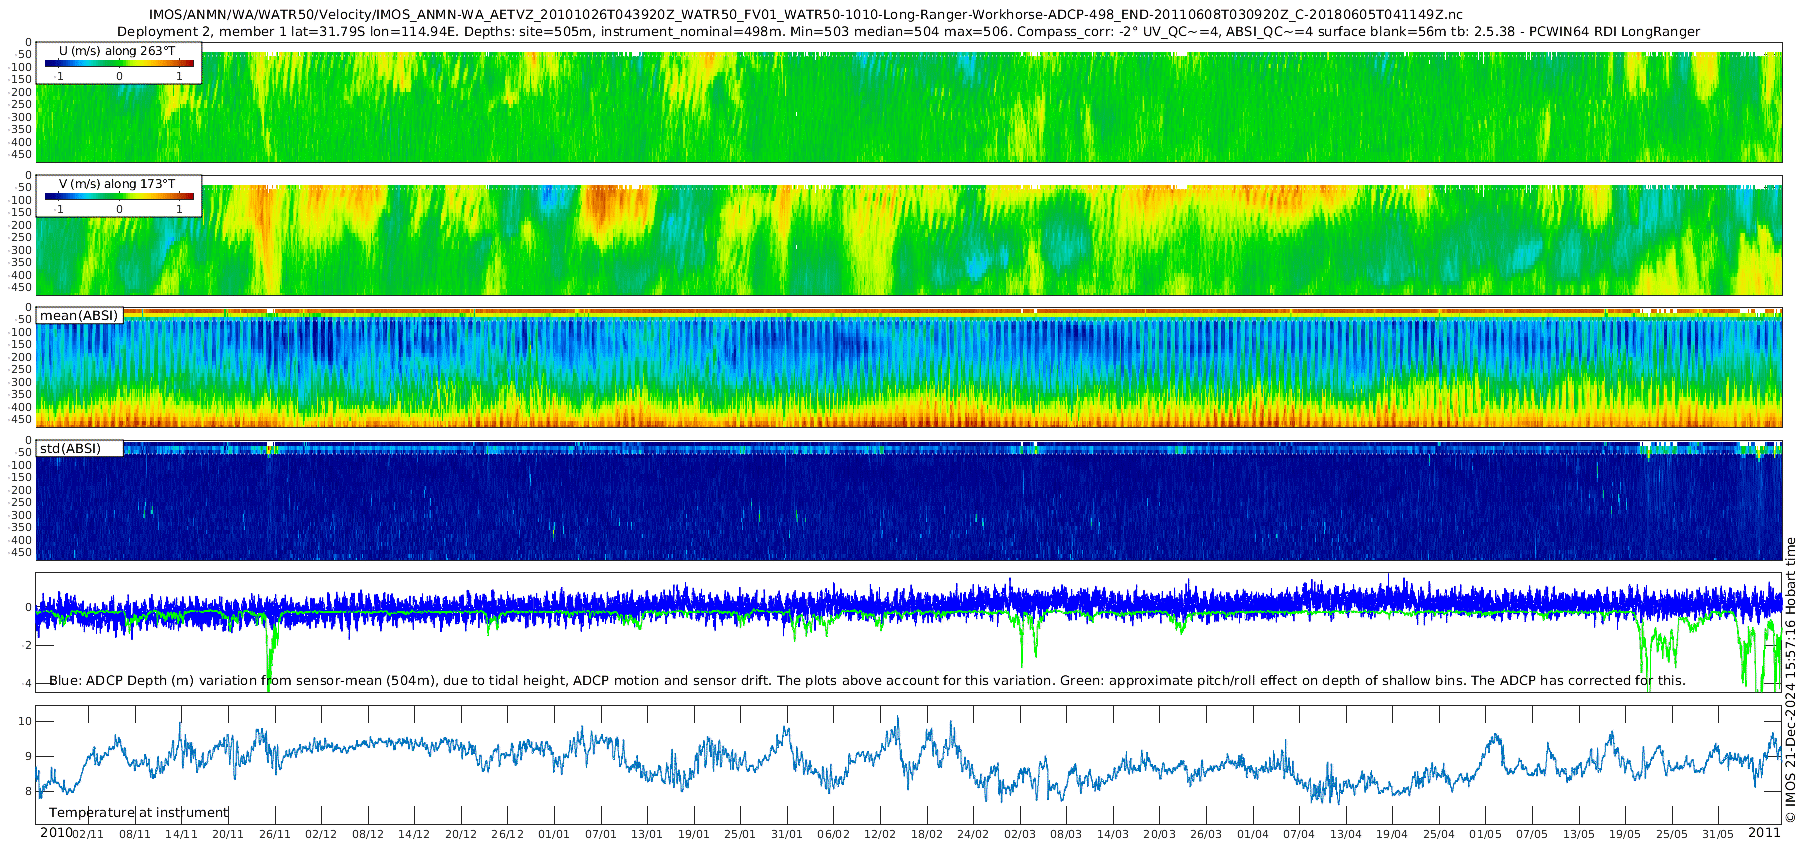Image resolution: width=1800 pixels, height=850 pixels.
Task: Click the IMOS copyright timestamp on right edge
Action: [1790, 680]
